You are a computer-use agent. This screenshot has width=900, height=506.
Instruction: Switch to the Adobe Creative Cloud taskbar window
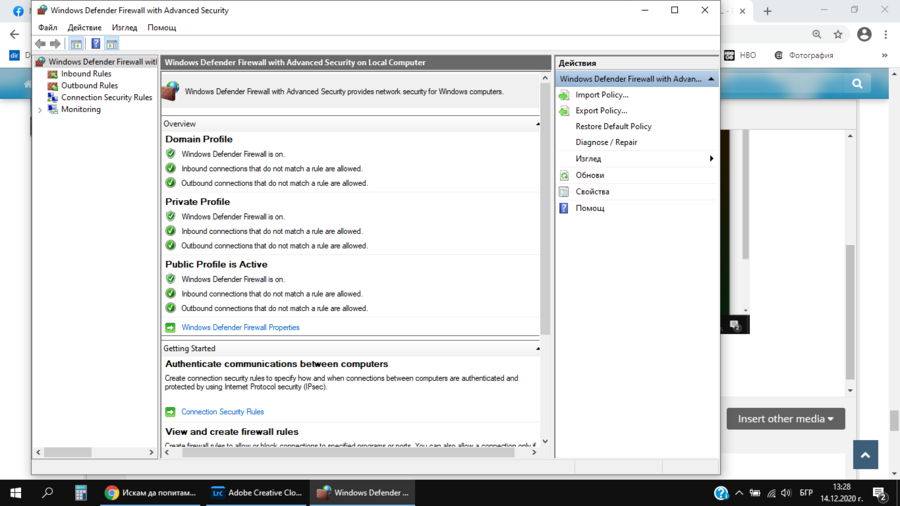click(x=257, y=493)
